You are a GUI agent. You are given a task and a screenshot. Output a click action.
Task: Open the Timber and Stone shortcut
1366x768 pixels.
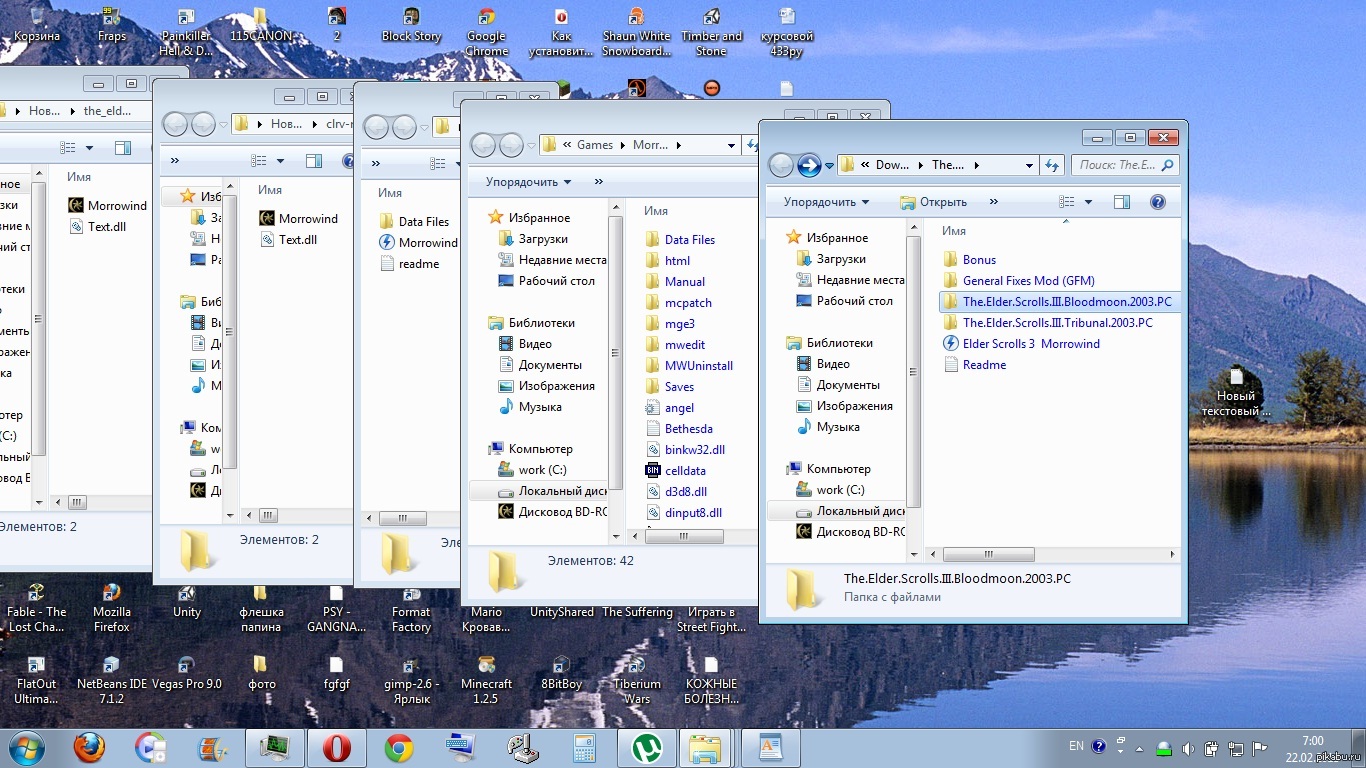712,32
